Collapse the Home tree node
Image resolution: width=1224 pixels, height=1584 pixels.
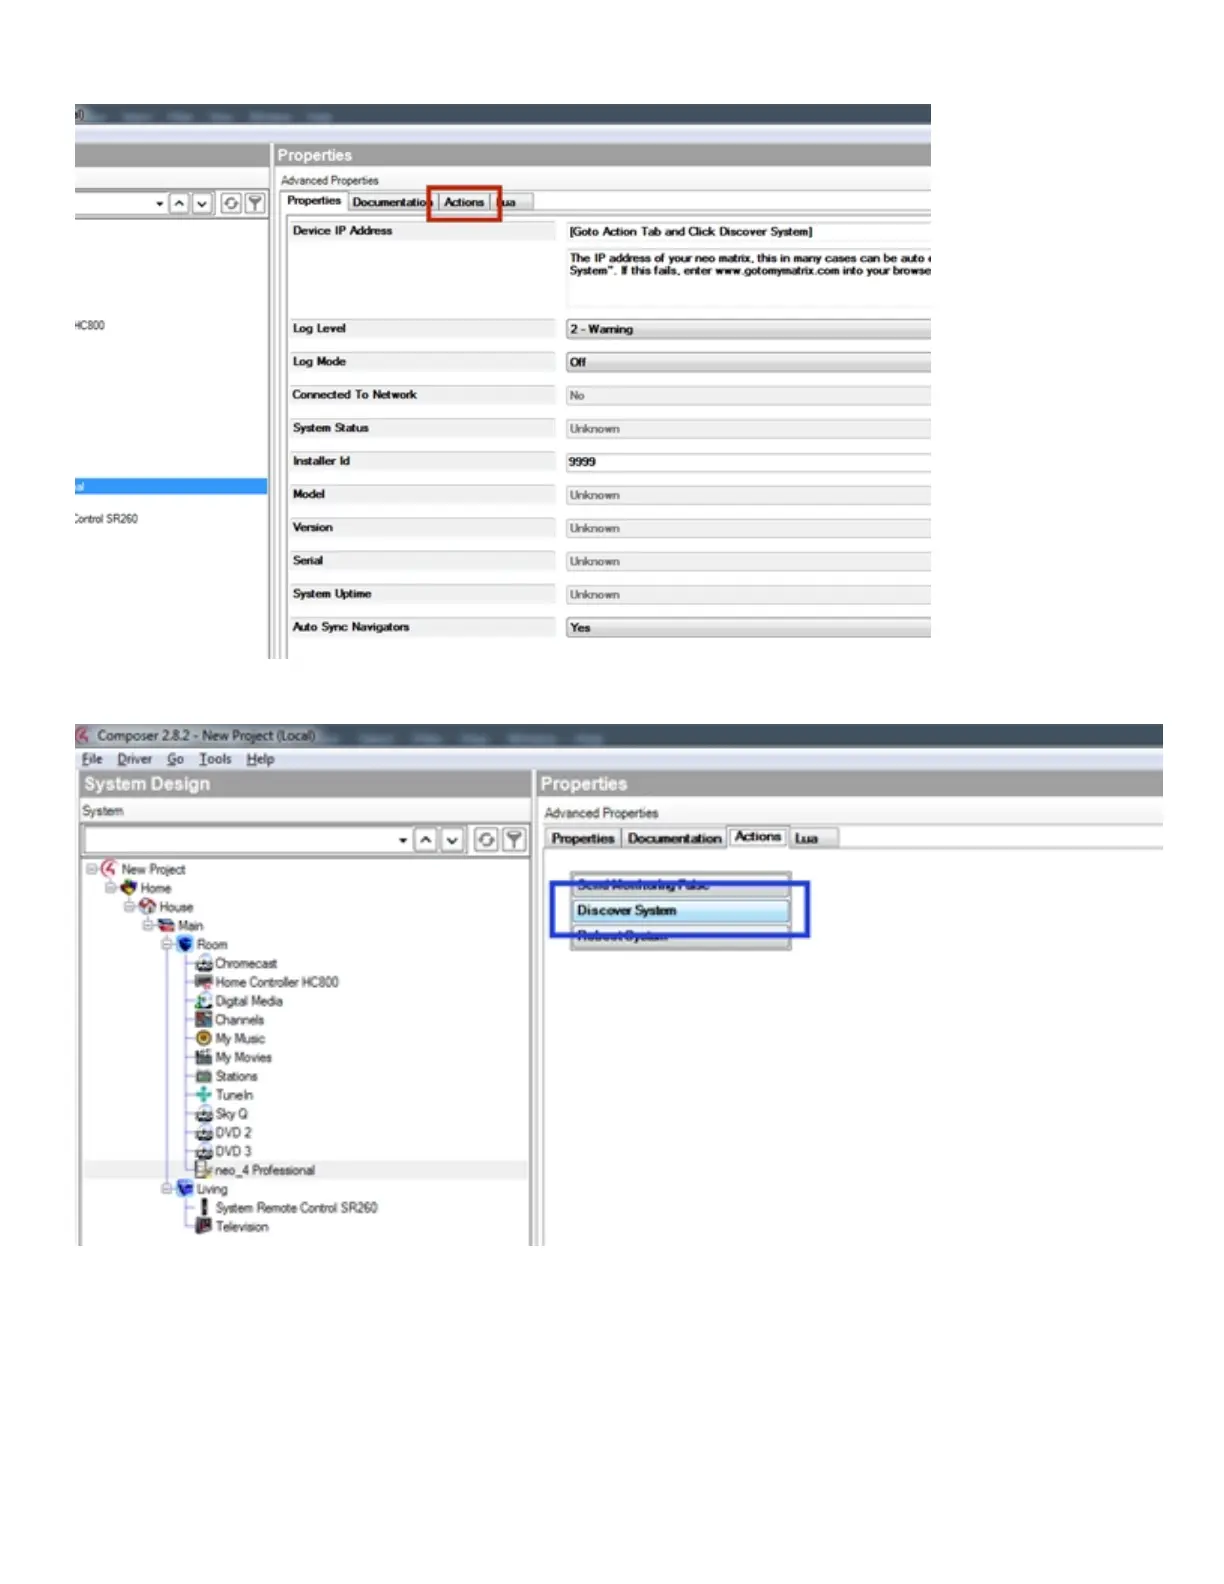(x=110, y=888)
